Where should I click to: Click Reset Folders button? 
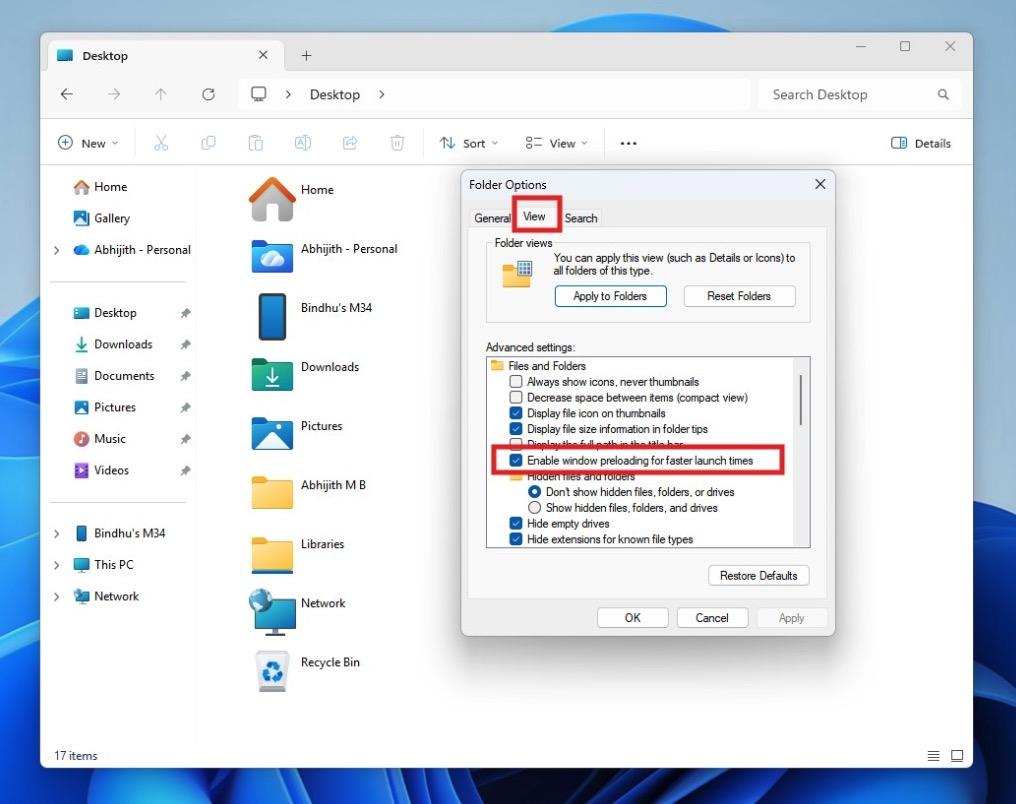[x=739, y=296]
